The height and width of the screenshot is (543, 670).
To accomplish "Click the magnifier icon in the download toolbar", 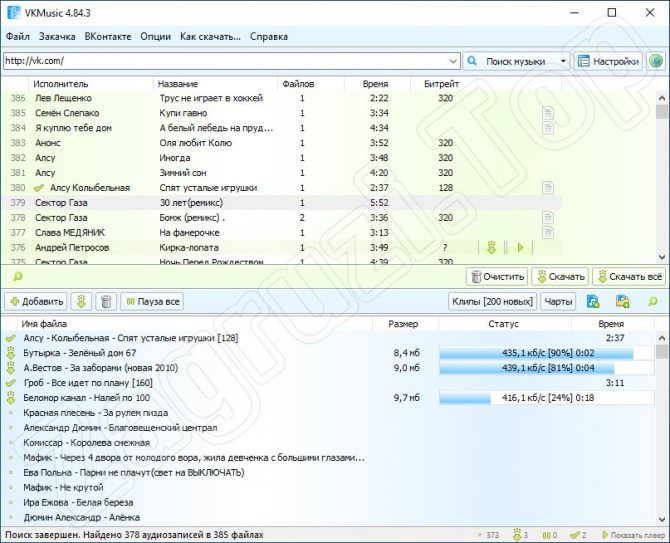I will point(653,302).
